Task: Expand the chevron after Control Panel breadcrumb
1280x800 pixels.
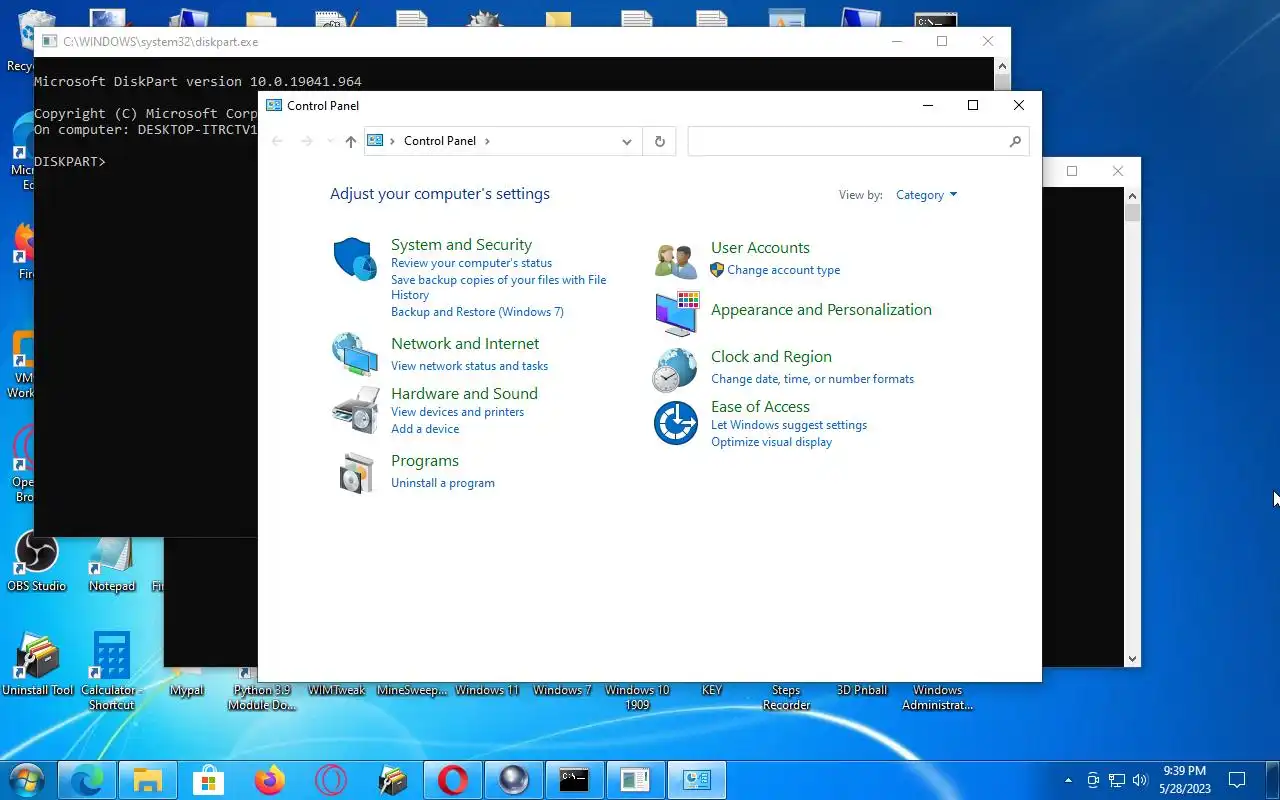Action: (x=487, y=141)
